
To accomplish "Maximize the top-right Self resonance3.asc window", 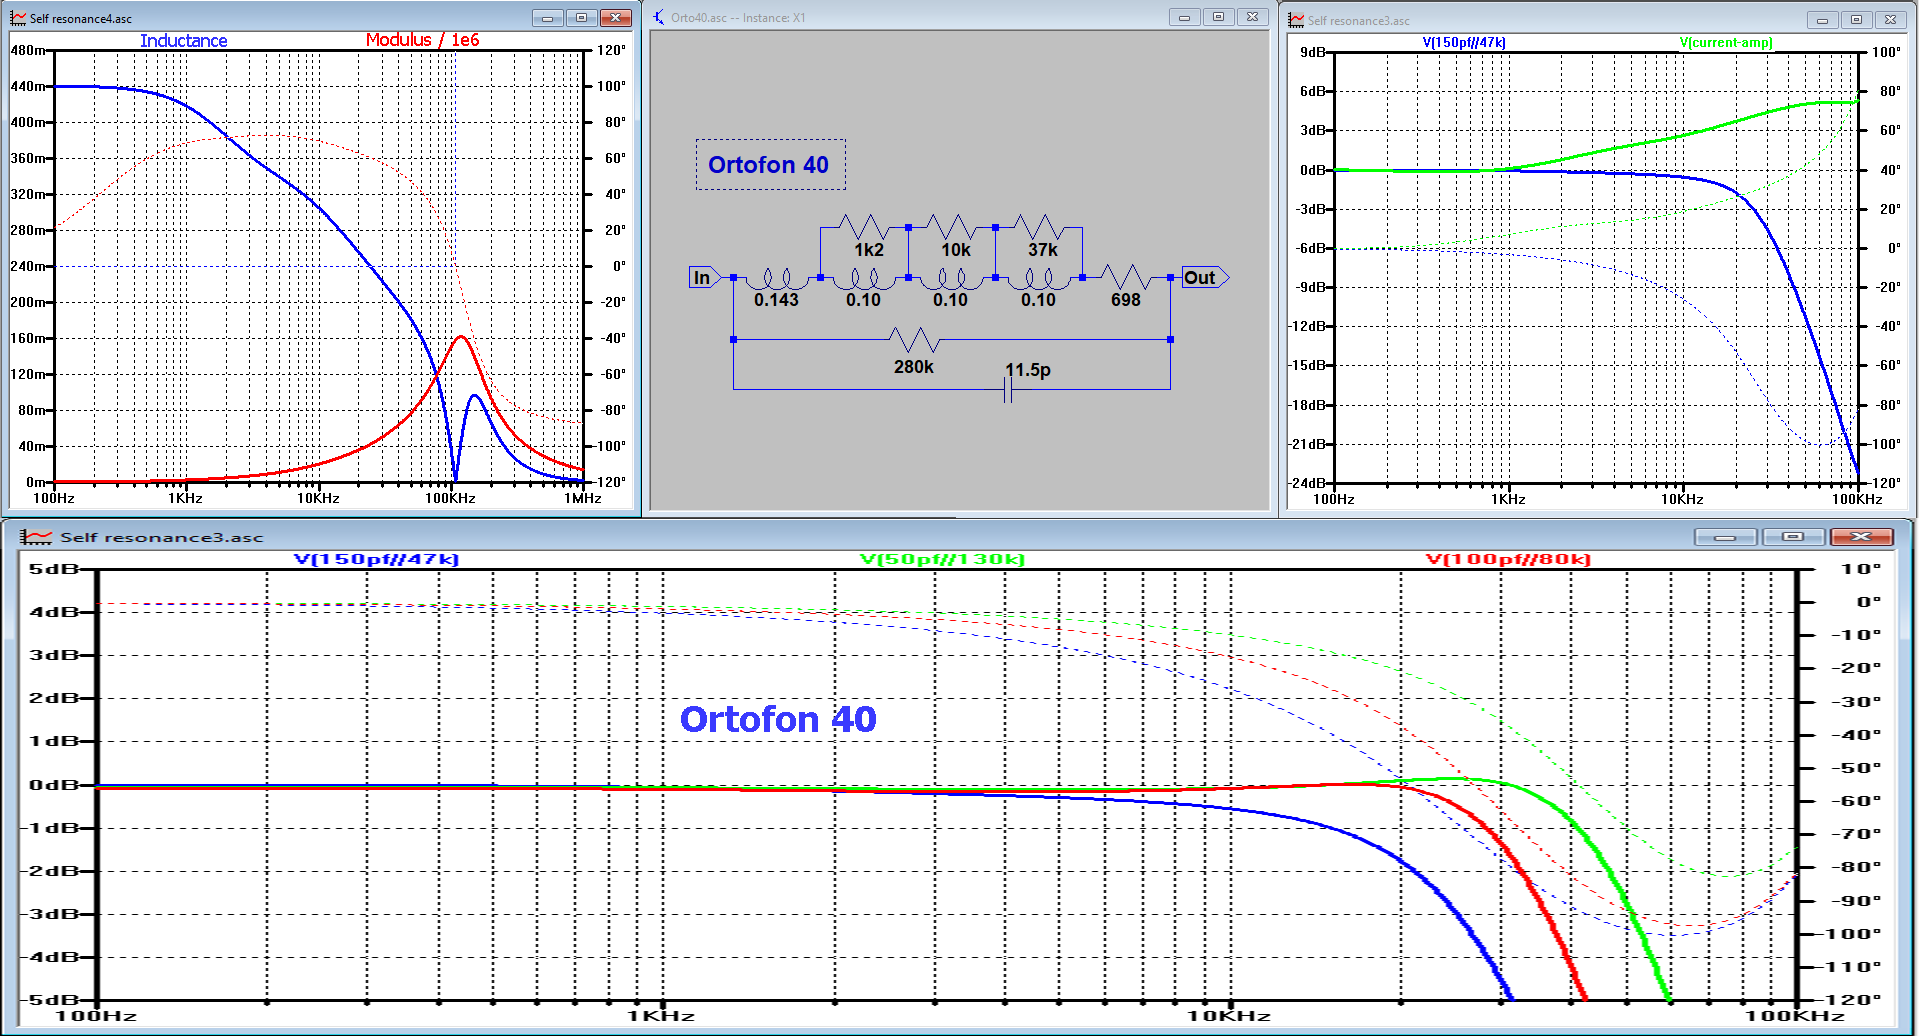I will pos(1856,20).
